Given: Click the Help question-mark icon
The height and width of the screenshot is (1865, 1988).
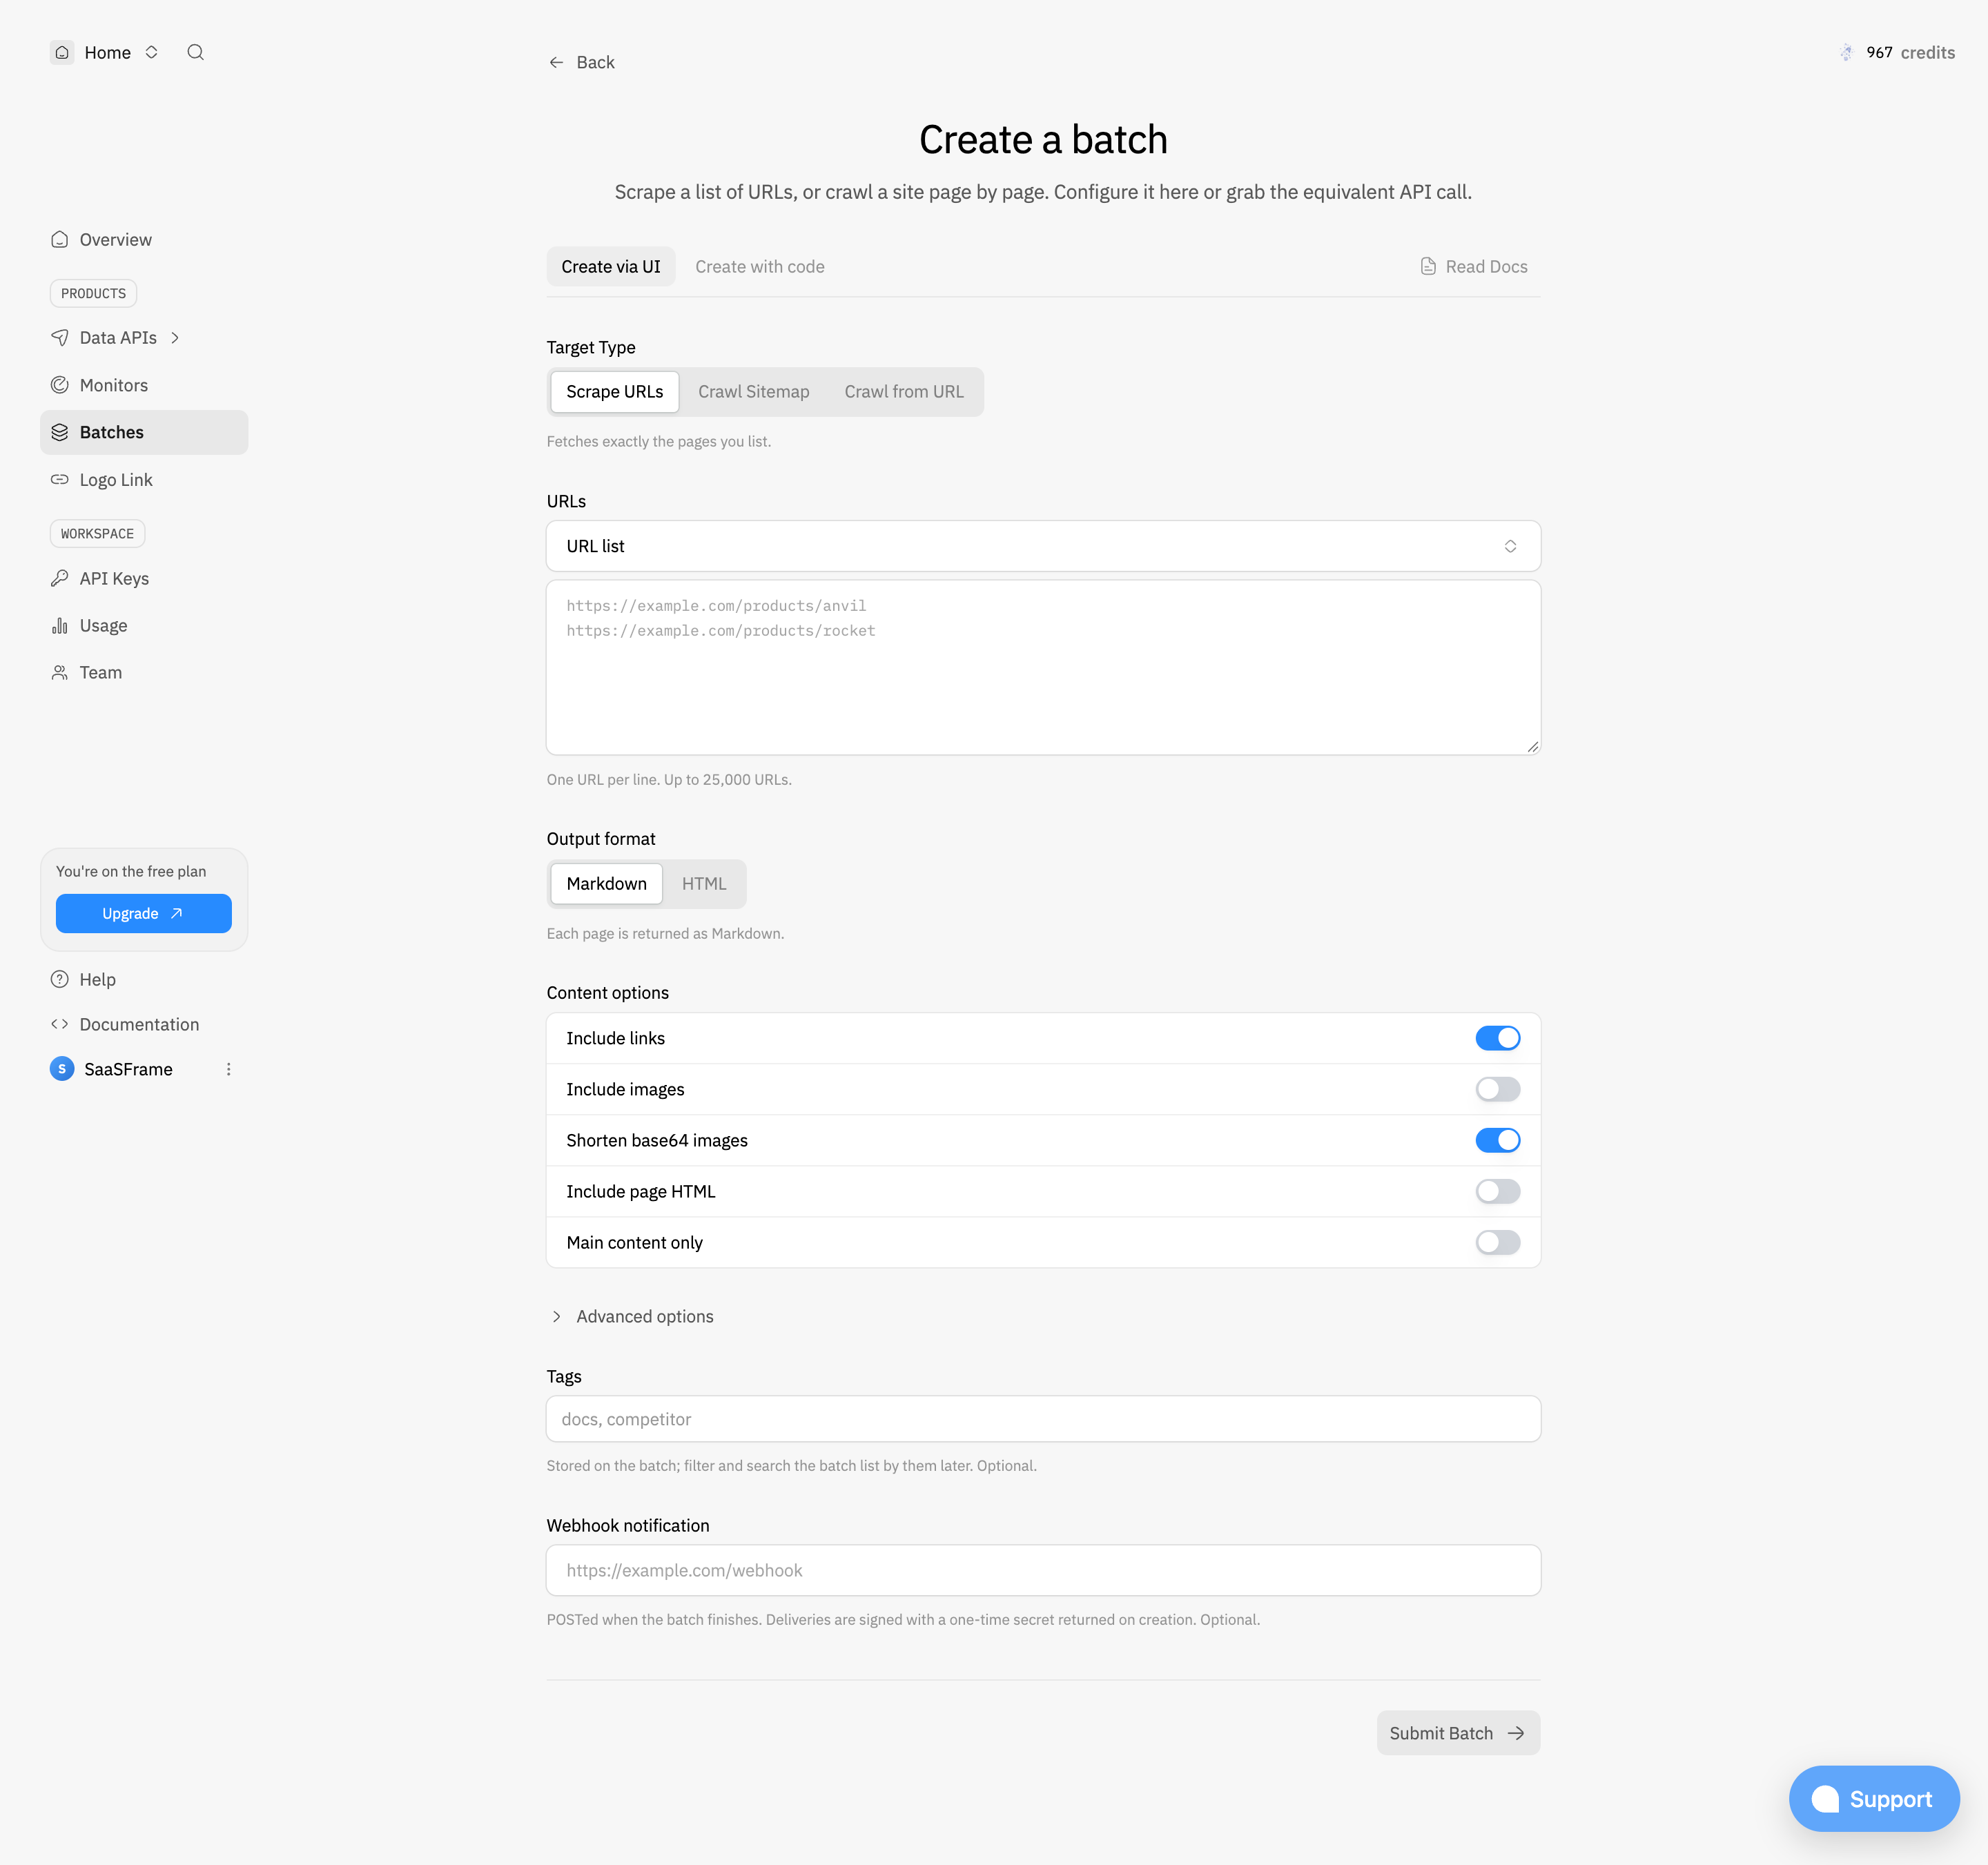Looking at the screenshot, I should 60,979.
